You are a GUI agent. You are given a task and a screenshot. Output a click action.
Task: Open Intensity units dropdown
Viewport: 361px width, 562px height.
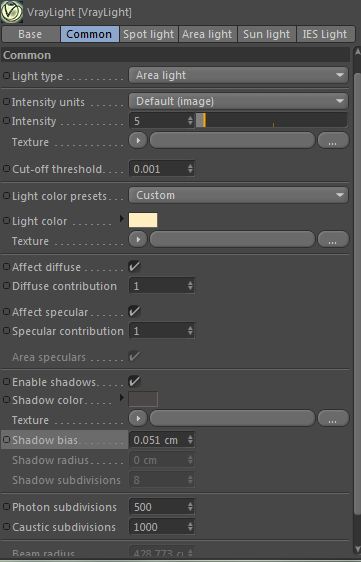(238, 101)
